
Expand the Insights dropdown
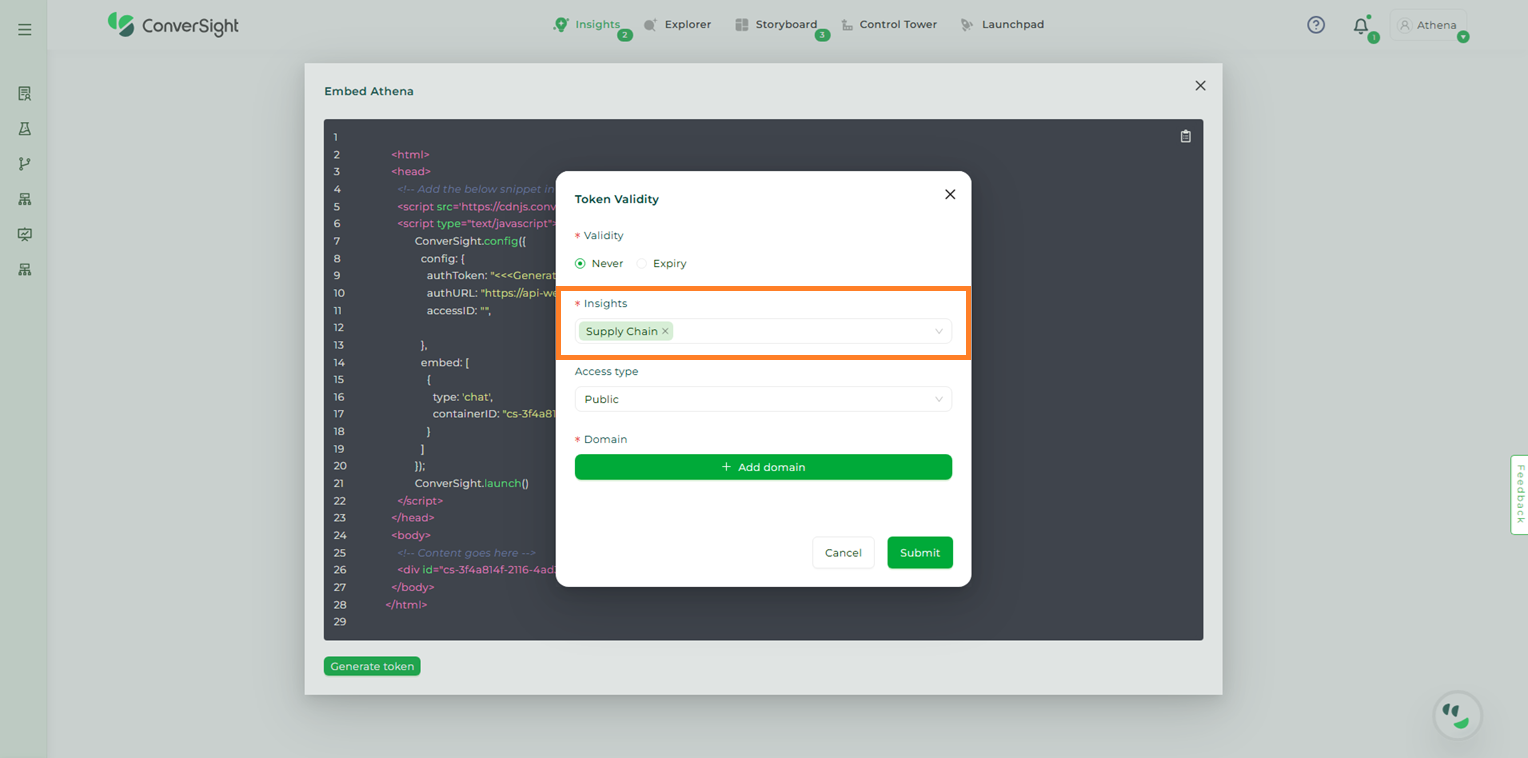pos(938,331)
